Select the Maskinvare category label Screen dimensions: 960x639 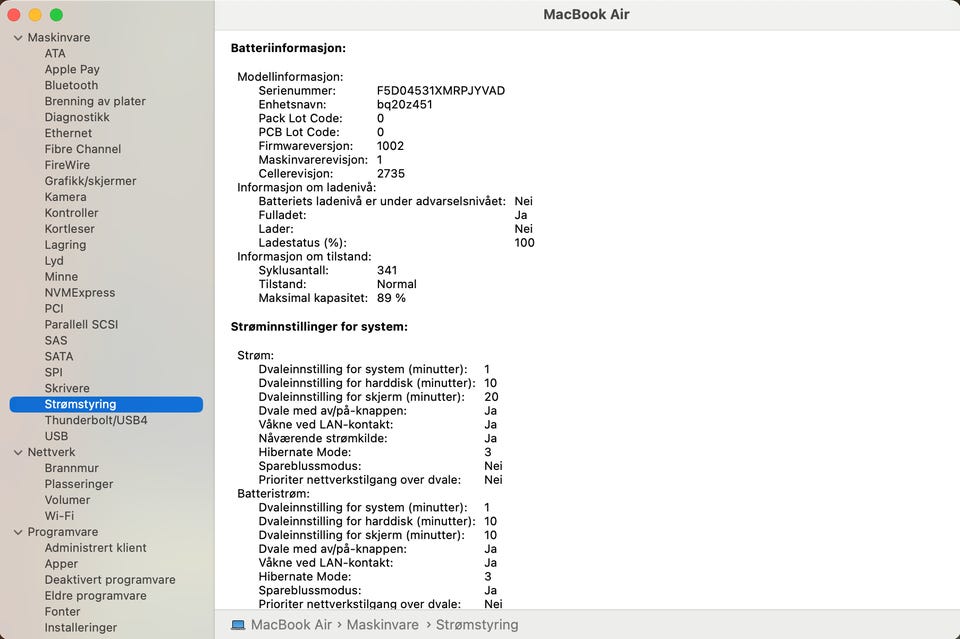point(59,37)
